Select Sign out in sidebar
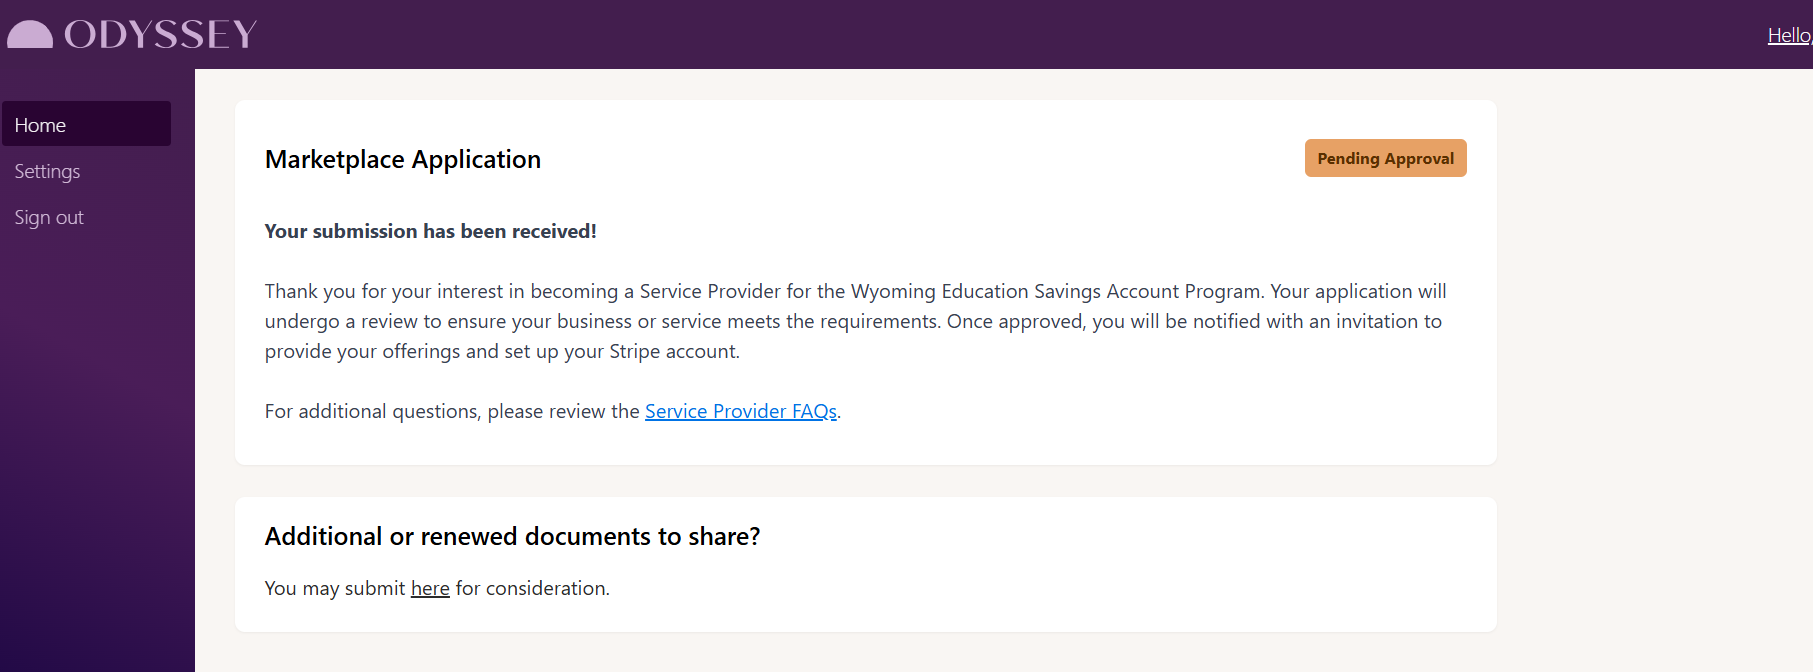 click(49, 217)
